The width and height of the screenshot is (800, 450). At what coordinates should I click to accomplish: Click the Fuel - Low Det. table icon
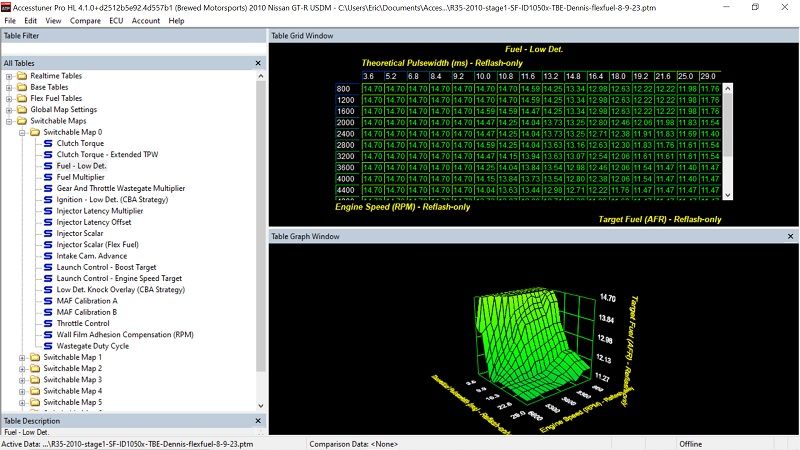(48, 166)
